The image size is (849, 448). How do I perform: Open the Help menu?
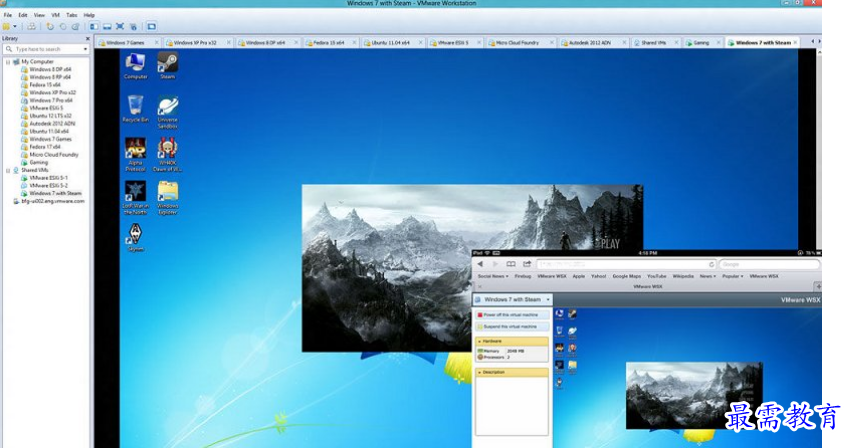[x=89, y=15]
